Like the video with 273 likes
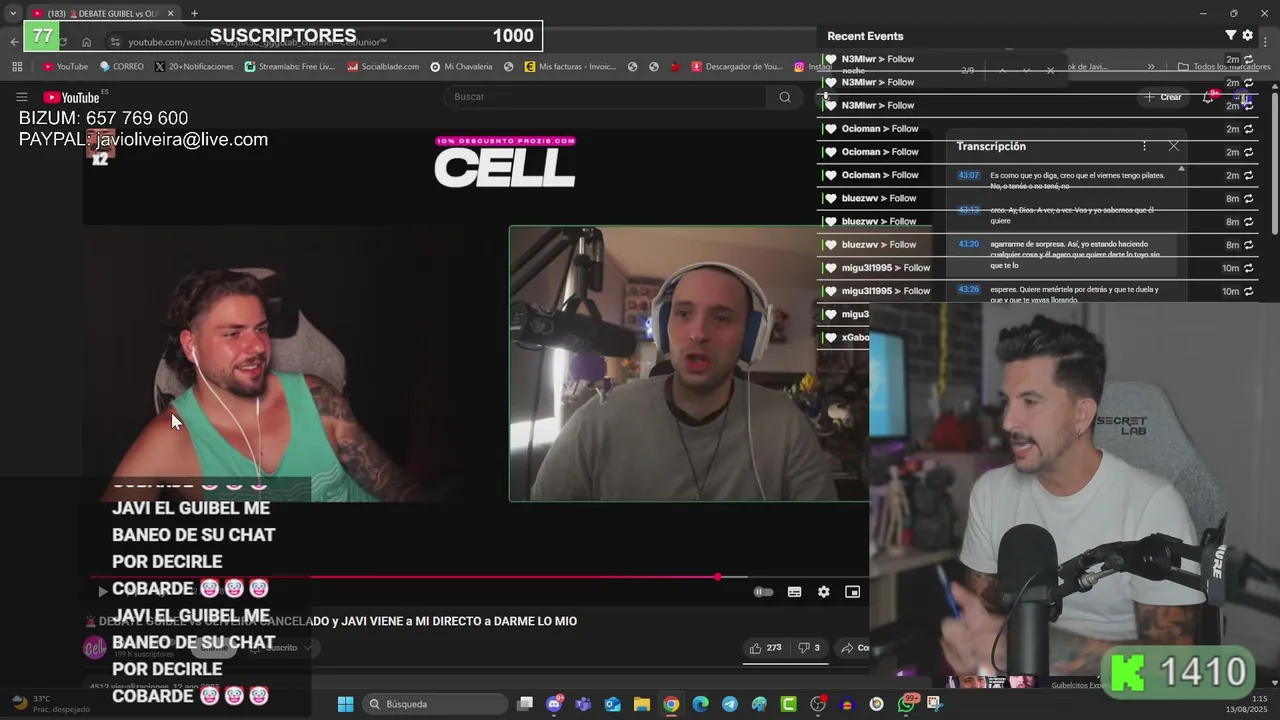Image resolution: width=1280 pixels, height=720 pixels. [x=766, y=648]
